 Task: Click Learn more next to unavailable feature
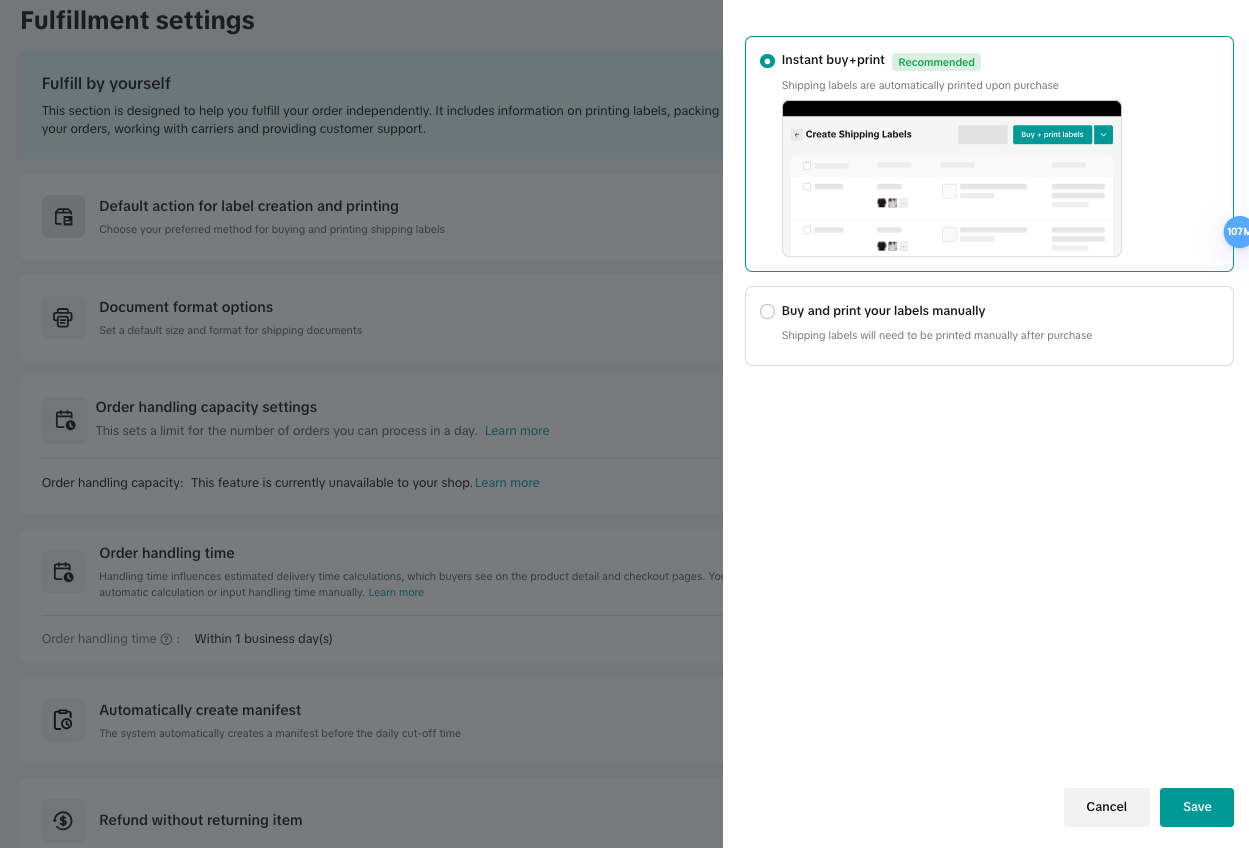click(507, 483)
